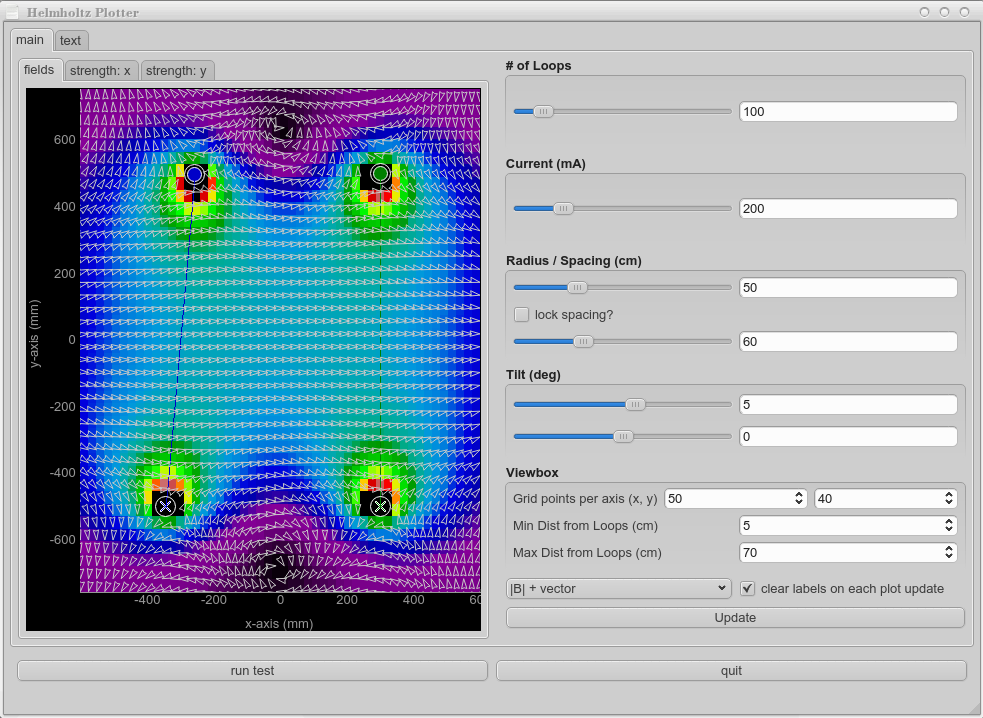The height and width of the screenshot is (718, 983).
Task: Click the green coil marker at top-right of plot
Action: coord(380,174)
